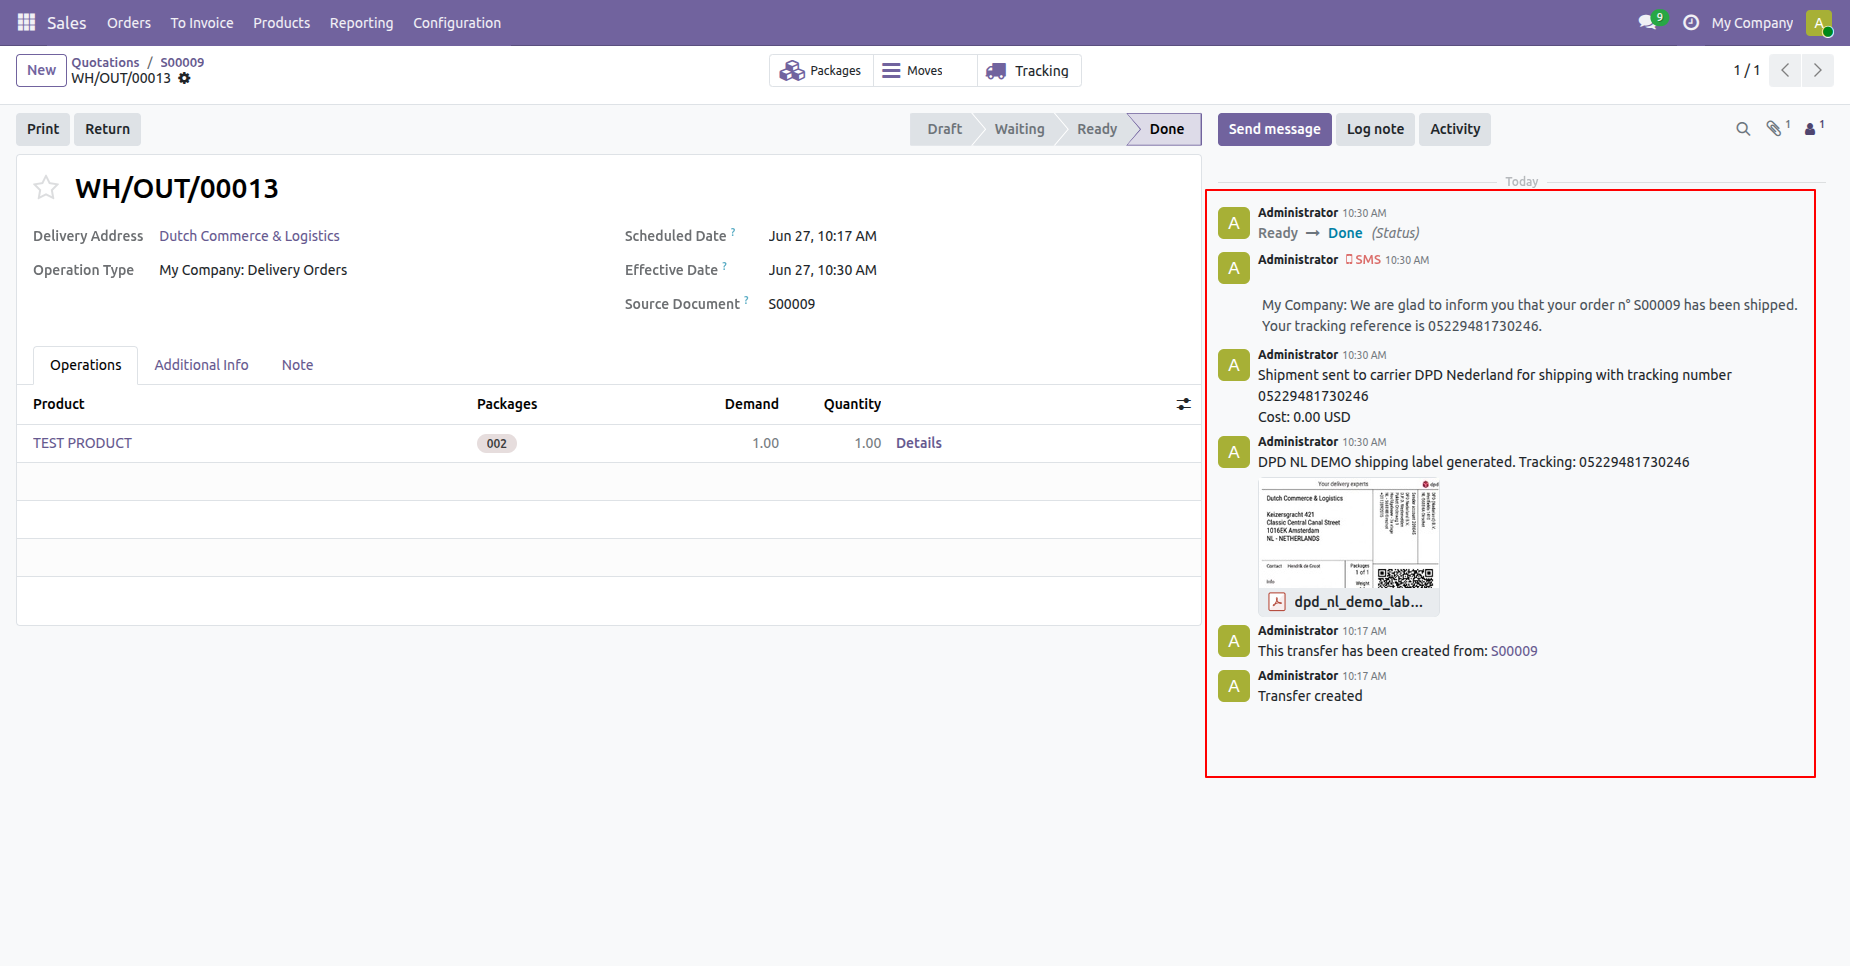Open followers person icon

click(x=1812, y=128)
